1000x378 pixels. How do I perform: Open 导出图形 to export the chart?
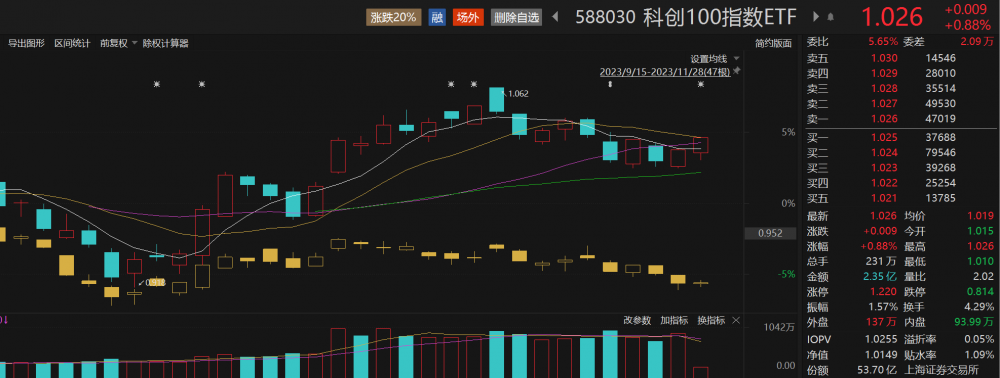point(26,43)
